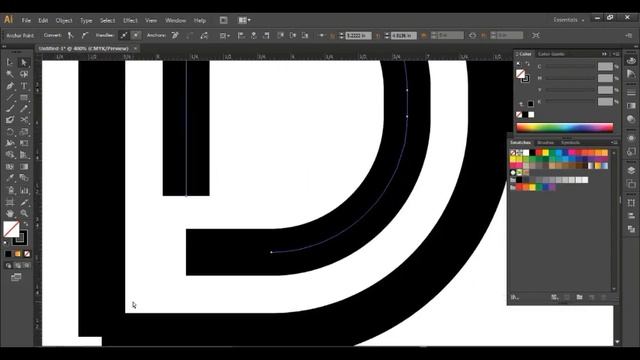This screenshot has height=360, width=640.
Task: Change the Screen Mode in toolbox
Action: click(x=16, y=277)
